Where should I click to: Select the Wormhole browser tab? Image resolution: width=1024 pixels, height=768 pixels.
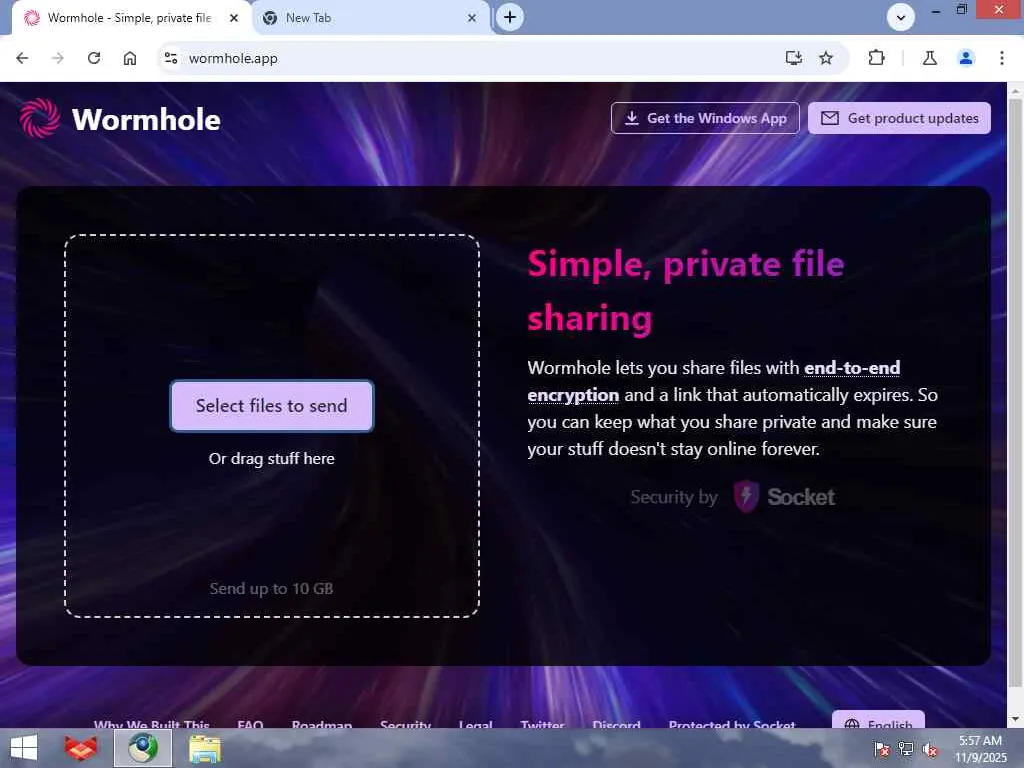click(131, 18)
